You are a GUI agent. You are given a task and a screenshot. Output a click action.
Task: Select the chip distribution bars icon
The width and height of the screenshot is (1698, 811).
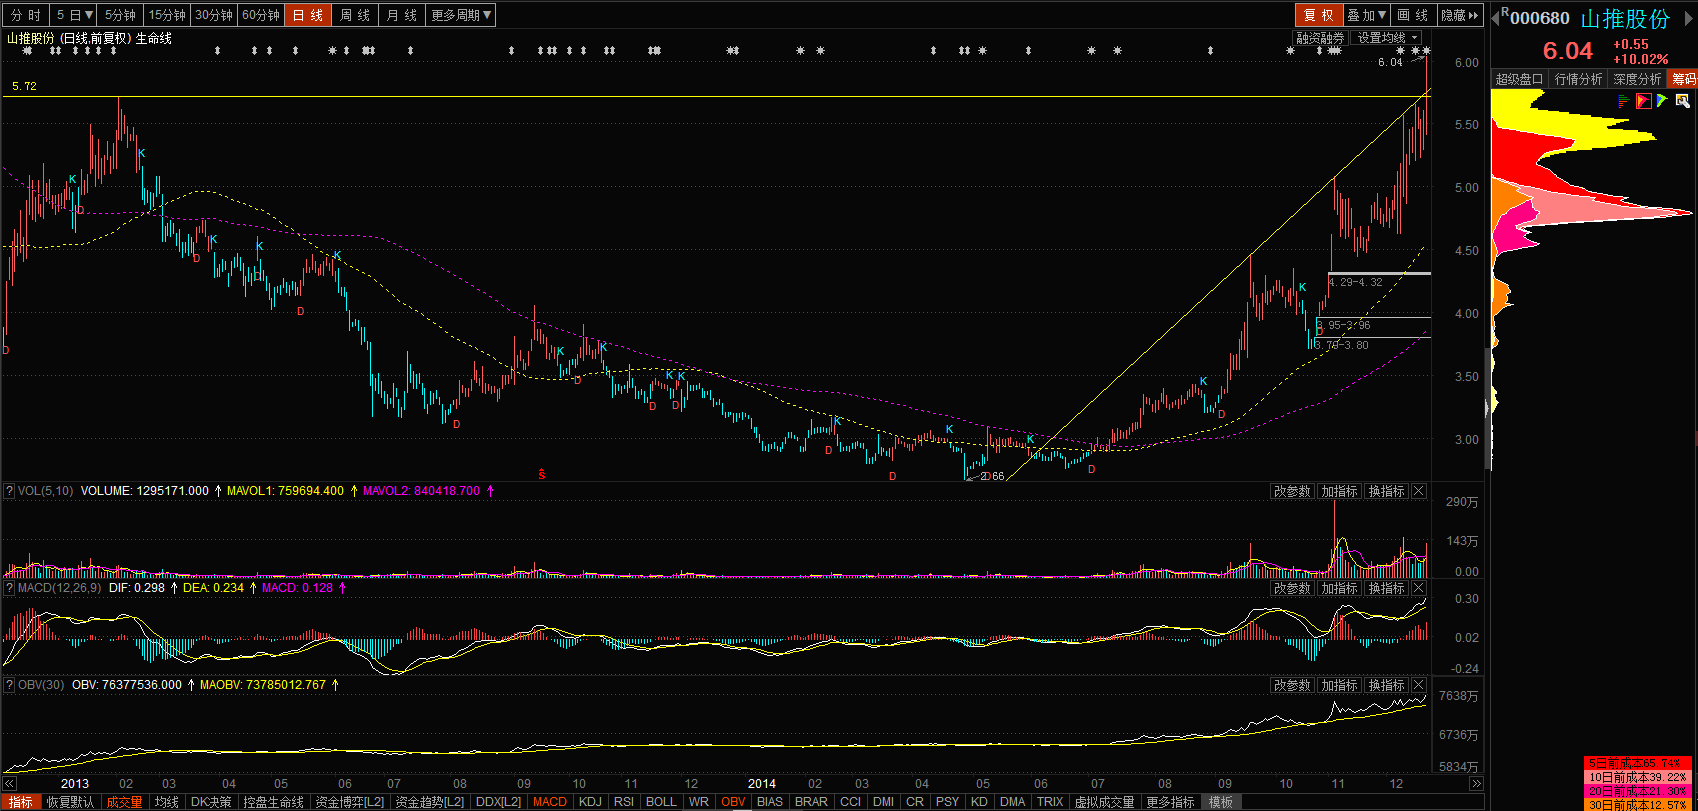tap(1623, 101)
